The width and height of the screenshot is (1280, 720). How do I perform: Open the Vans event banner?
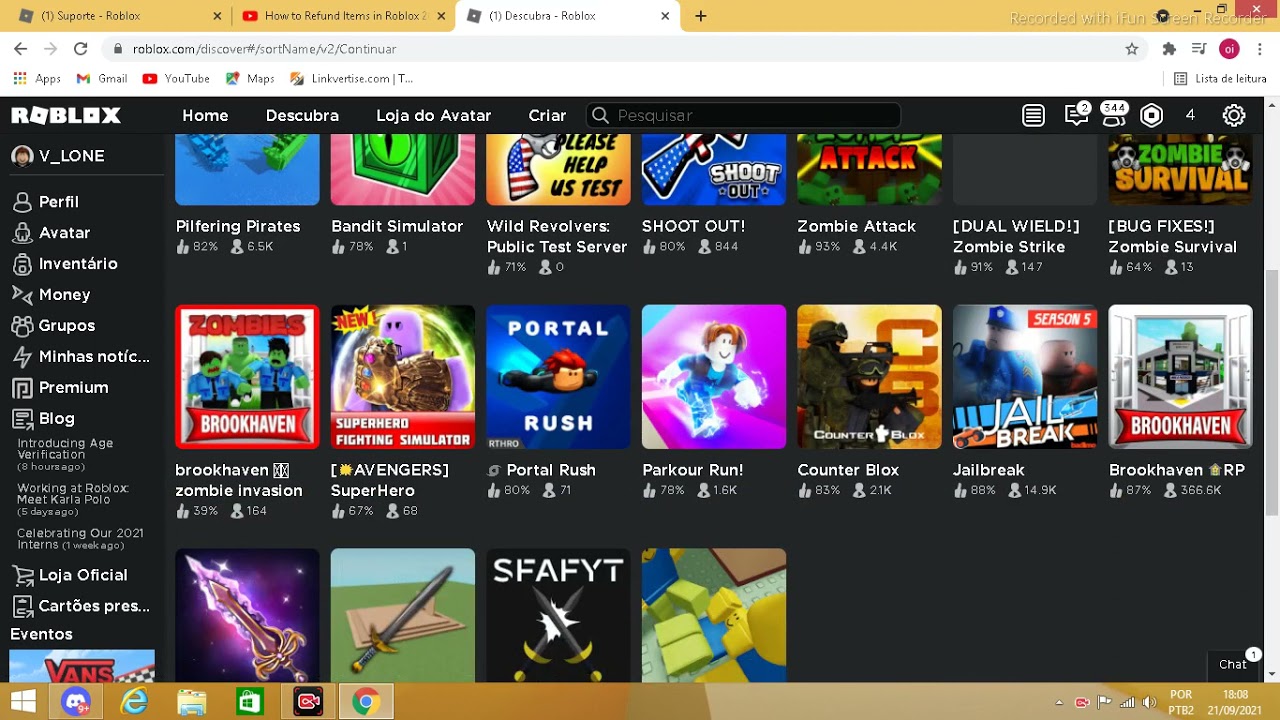(x=82, y=667)
